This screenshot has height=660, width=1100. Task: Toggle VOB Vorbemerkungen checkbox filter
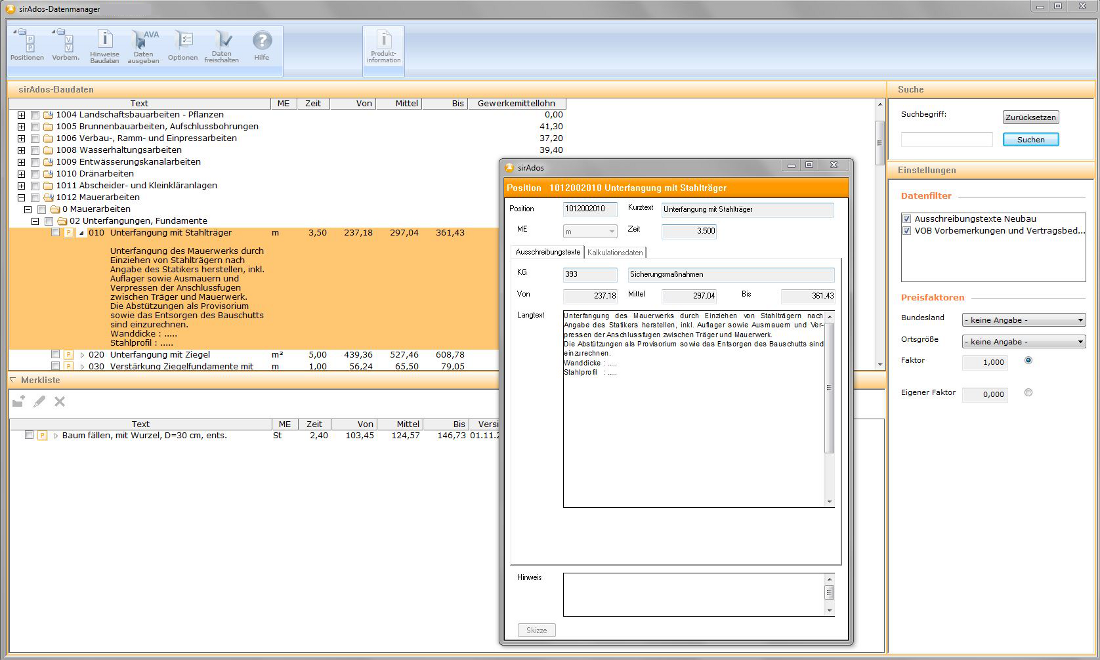pyautogui.click(x=907, y=230)
